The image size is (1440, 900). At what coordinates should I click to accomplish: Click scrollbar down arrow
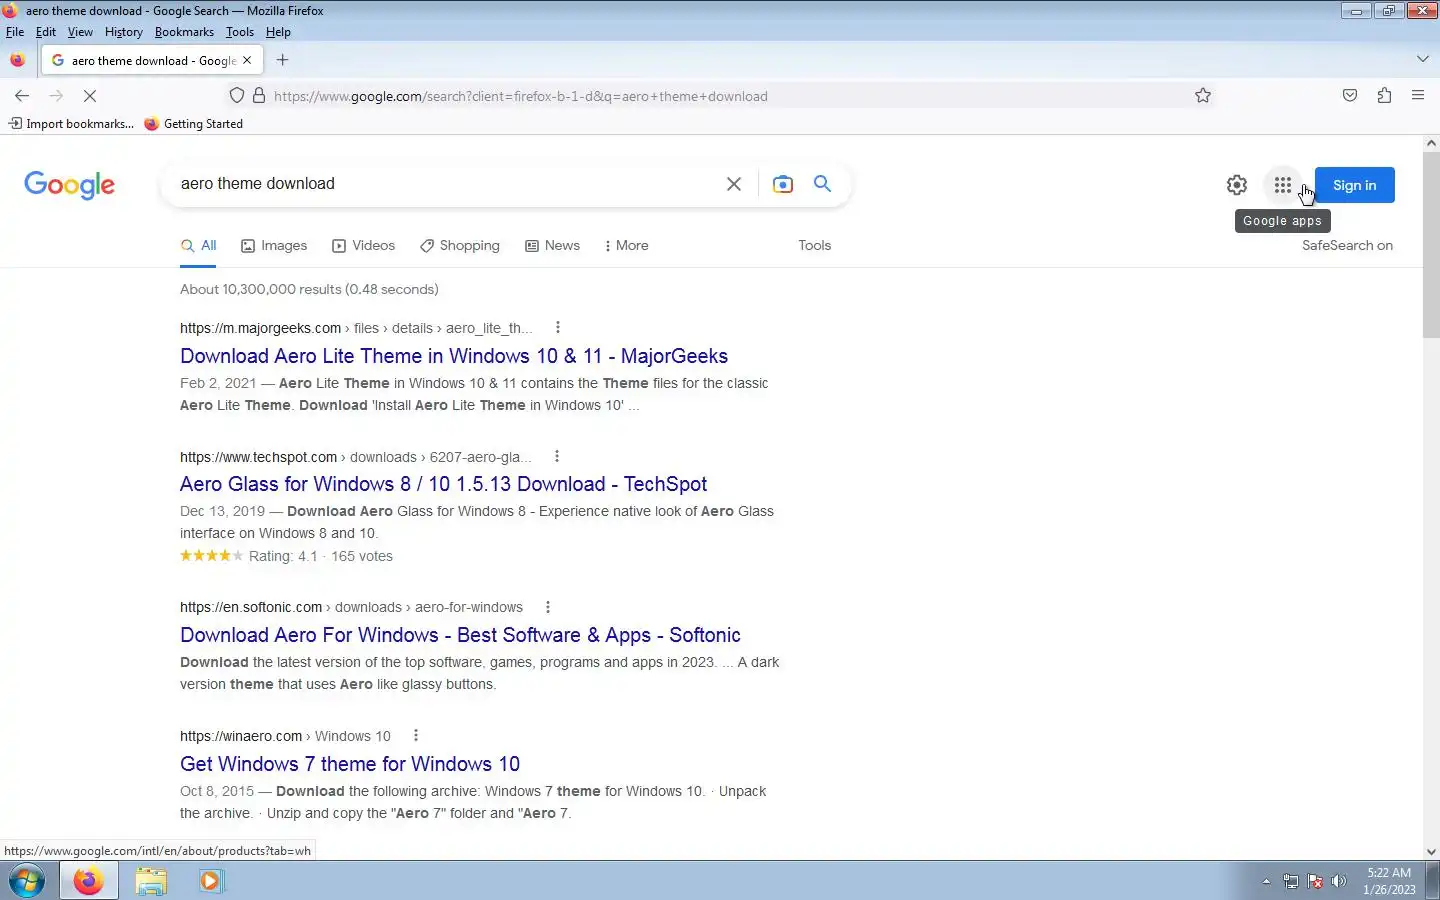[x=1431, y=852]
